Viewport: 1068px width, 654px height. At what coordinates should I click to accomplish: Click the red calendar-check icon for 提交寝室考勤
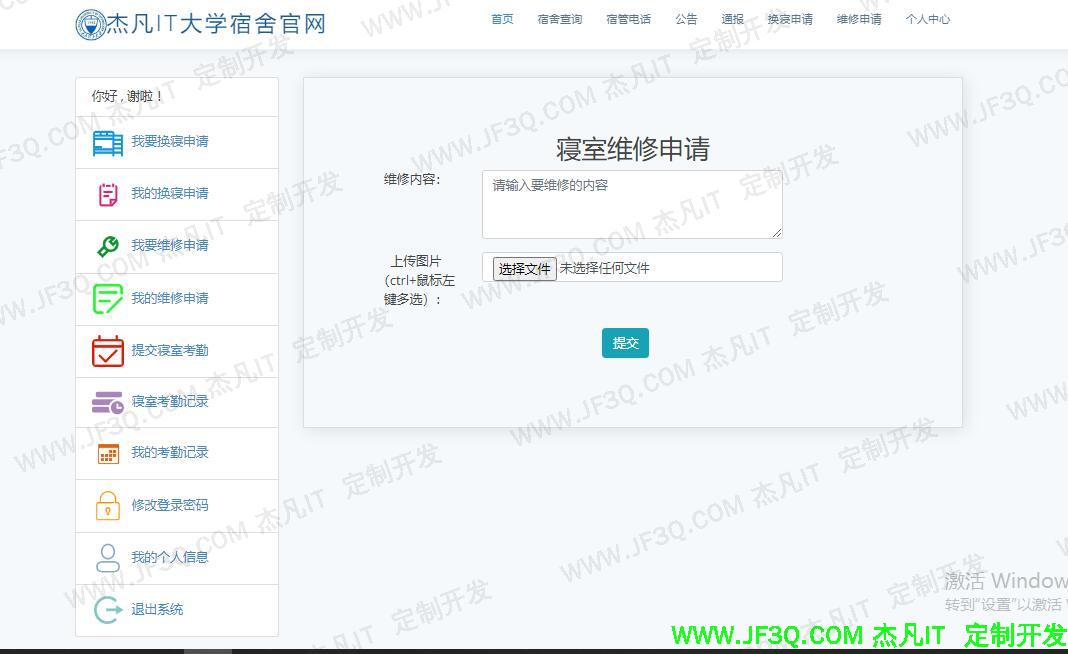(108, 351)
